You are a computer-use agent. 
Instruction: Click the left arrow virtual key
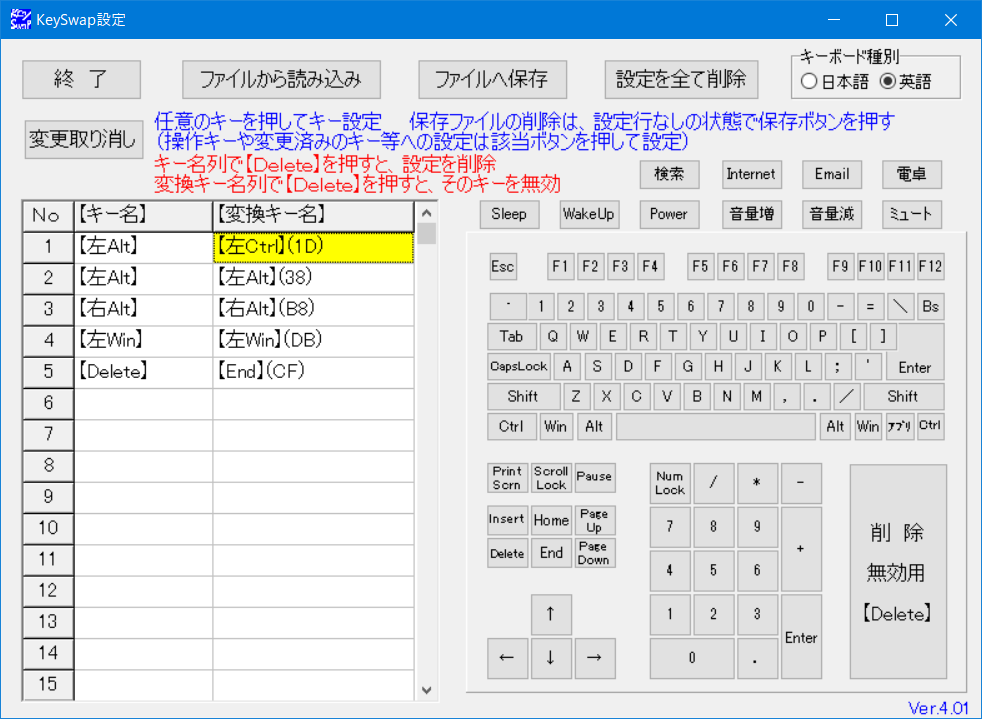pos(507,658)
